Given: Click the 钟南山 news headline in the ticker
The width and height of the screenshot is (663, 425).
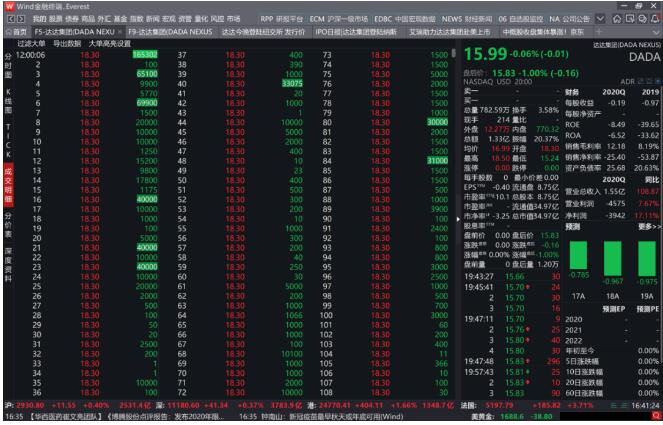Looking at the screenshot, I should (x=330, y=417).
